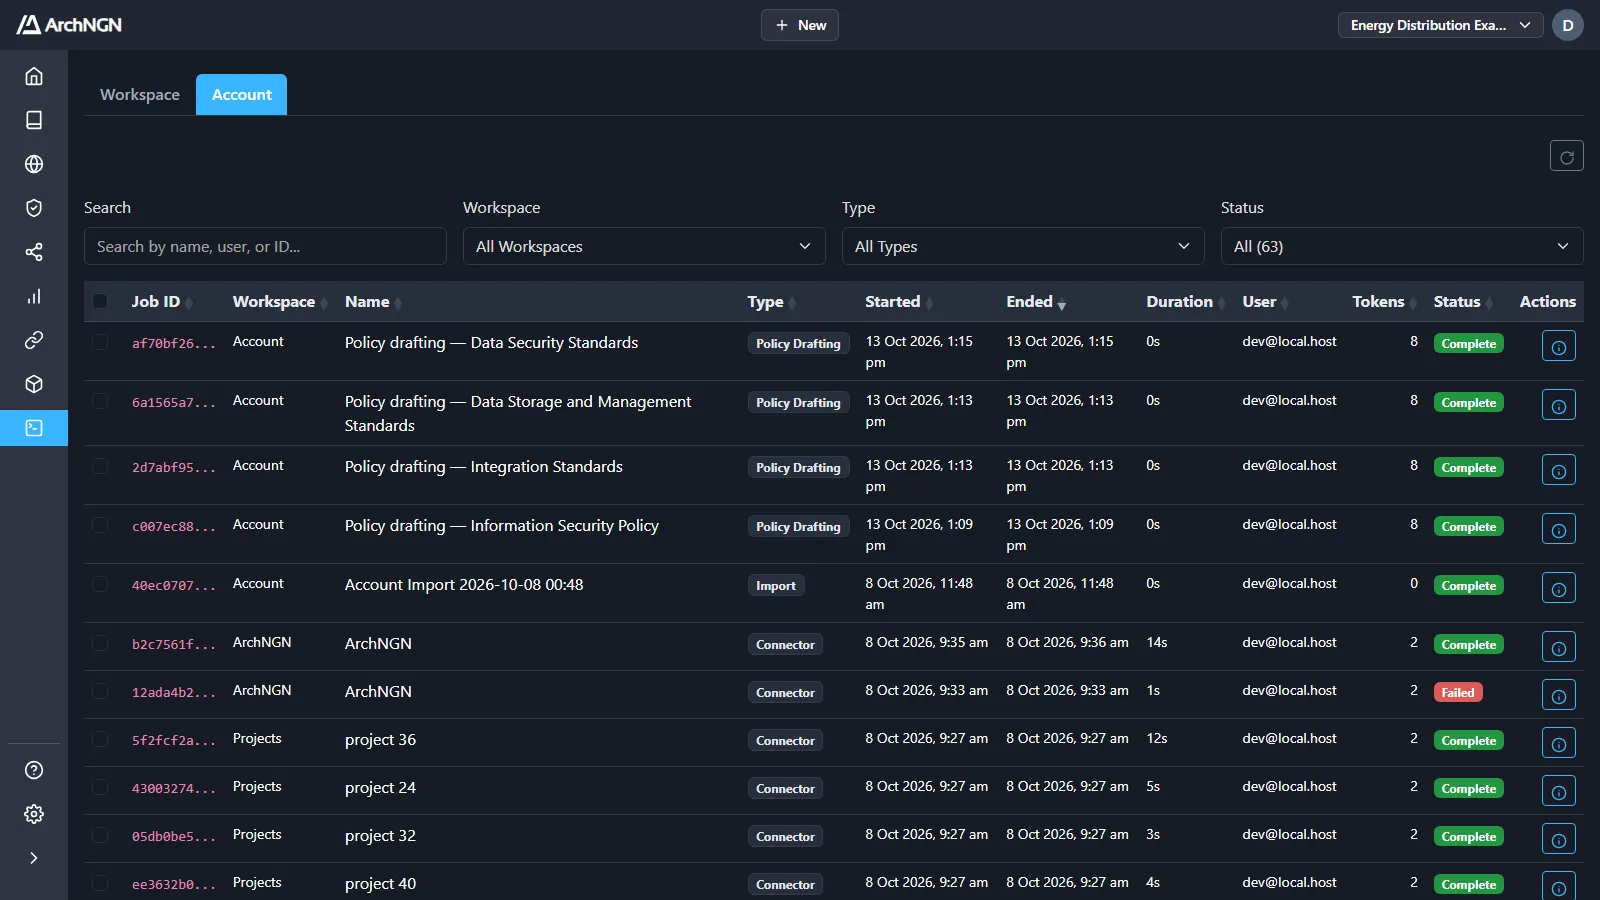This screenshot has width=1600, height=900.
Task: Open the Status All (63) dropdown
Action: coord(1402,246)
